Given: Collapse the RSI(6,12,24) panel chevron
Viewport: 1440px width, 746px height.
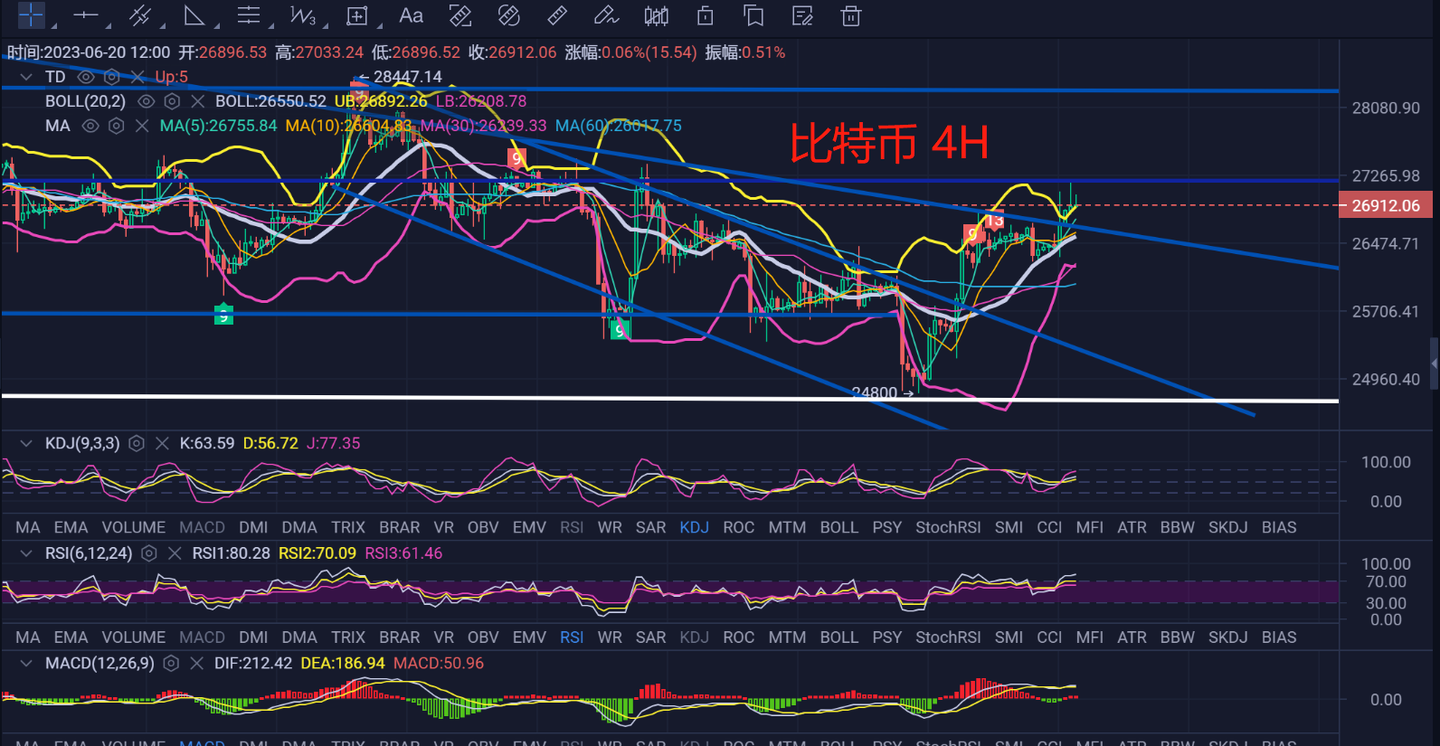Looking at the screenshot, I should click(27, 553).
